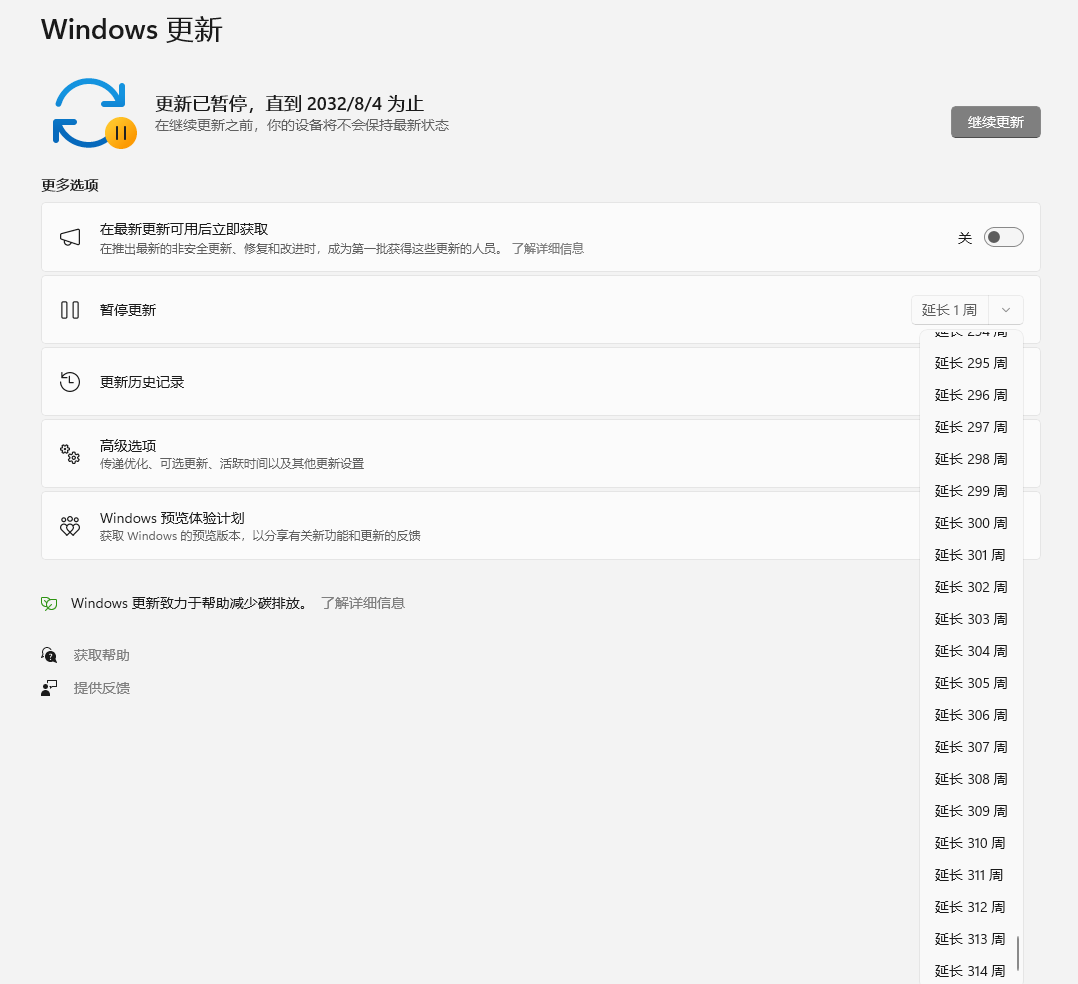Click the dropdown list scrollbar thumb
The image size is (1078, 984).
[1018, 953]
